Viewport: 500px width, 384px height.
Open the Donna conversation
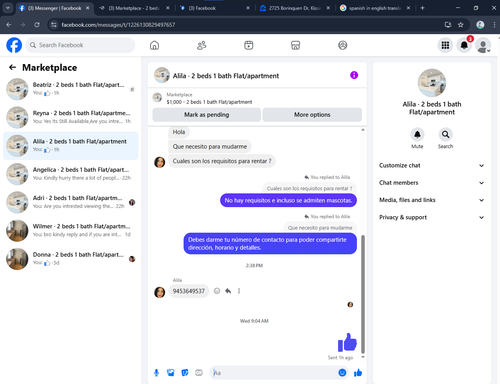(x=71, y=259)
